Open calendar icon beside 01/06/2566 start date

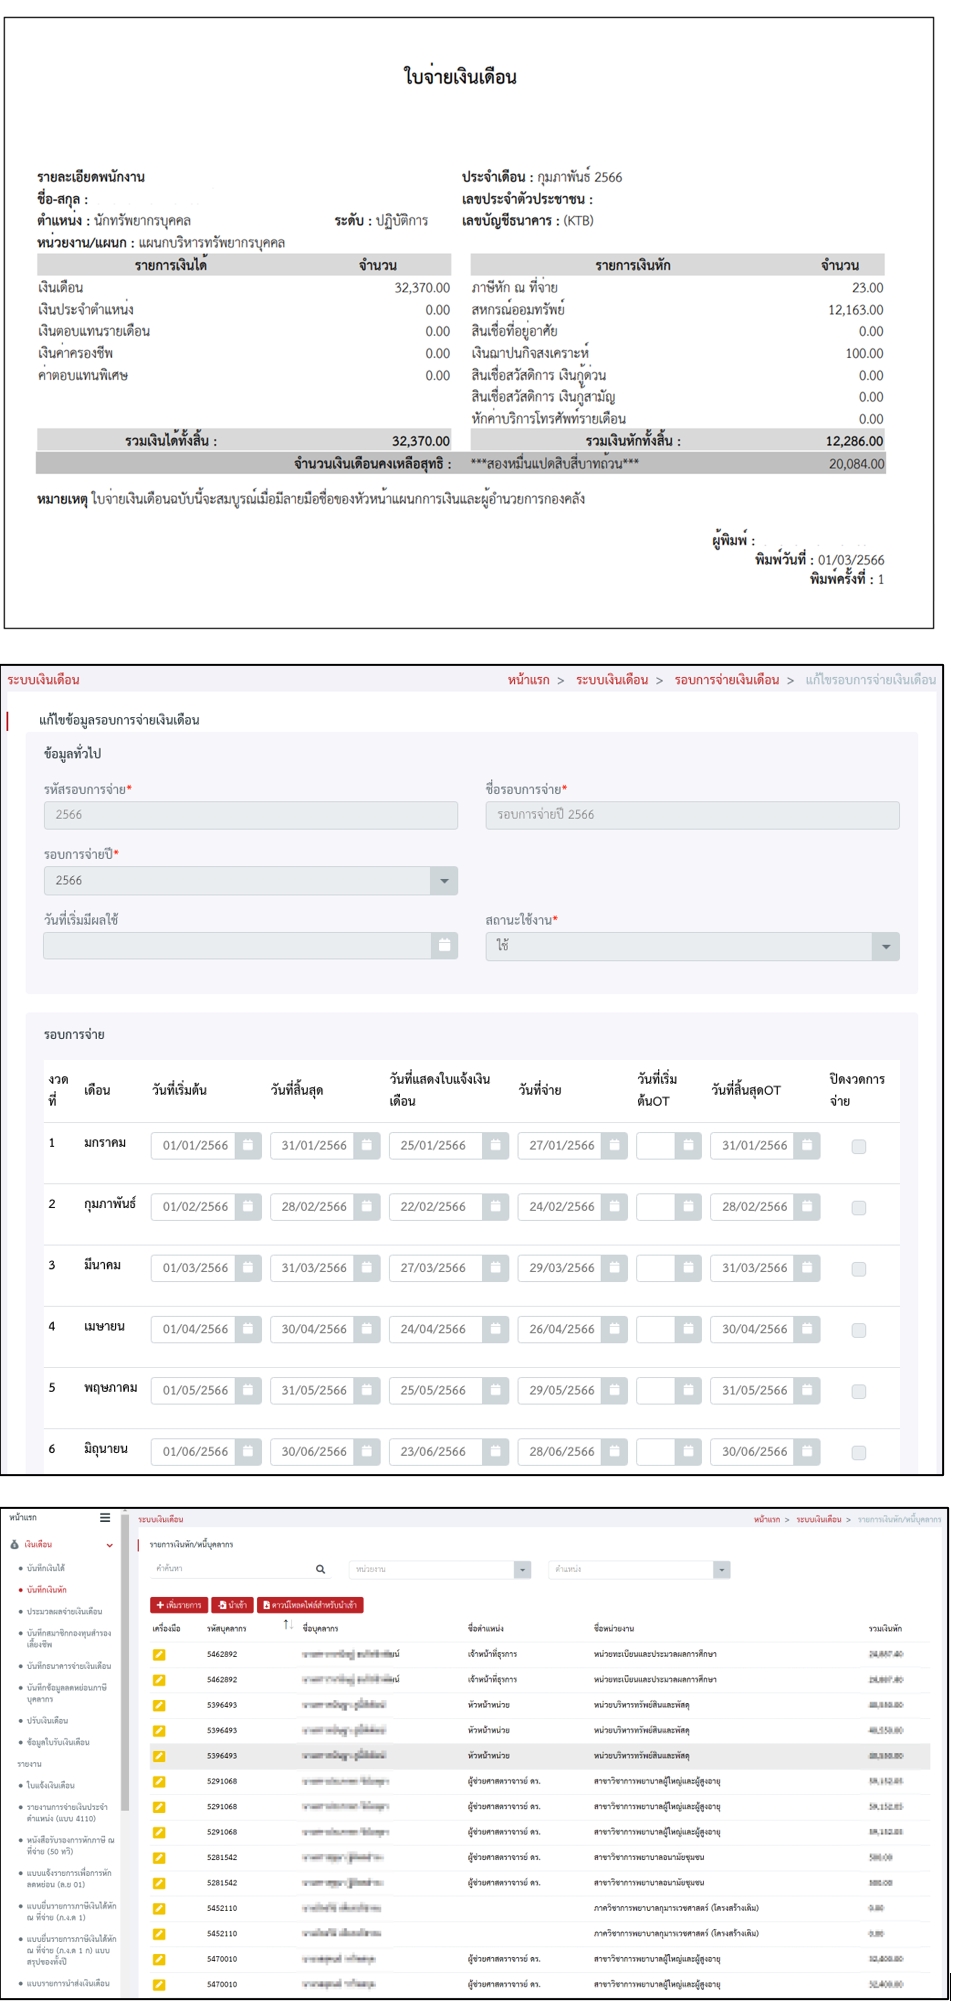(248, 1451)
